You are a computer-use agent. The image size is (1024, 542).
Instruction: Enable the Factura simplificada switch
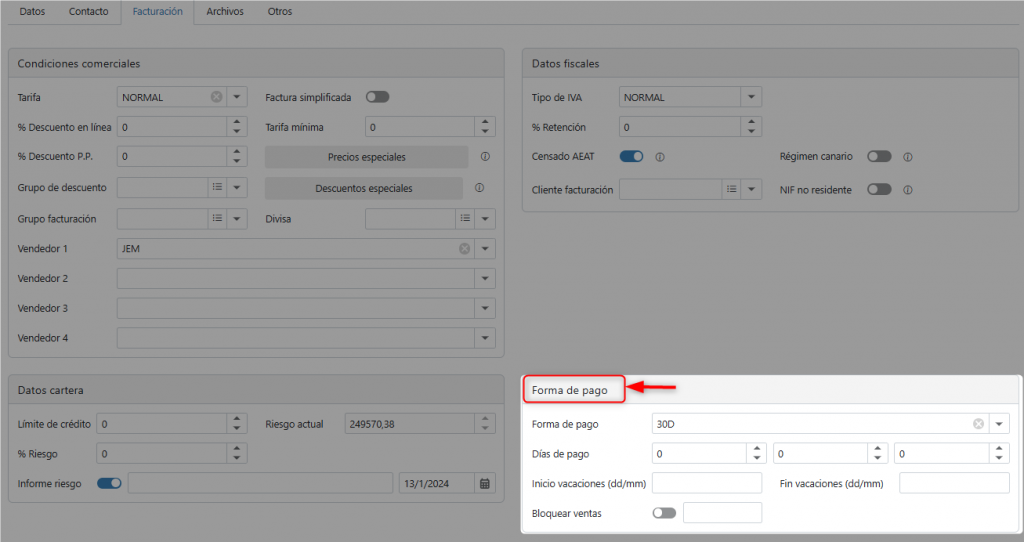(377, 97)
